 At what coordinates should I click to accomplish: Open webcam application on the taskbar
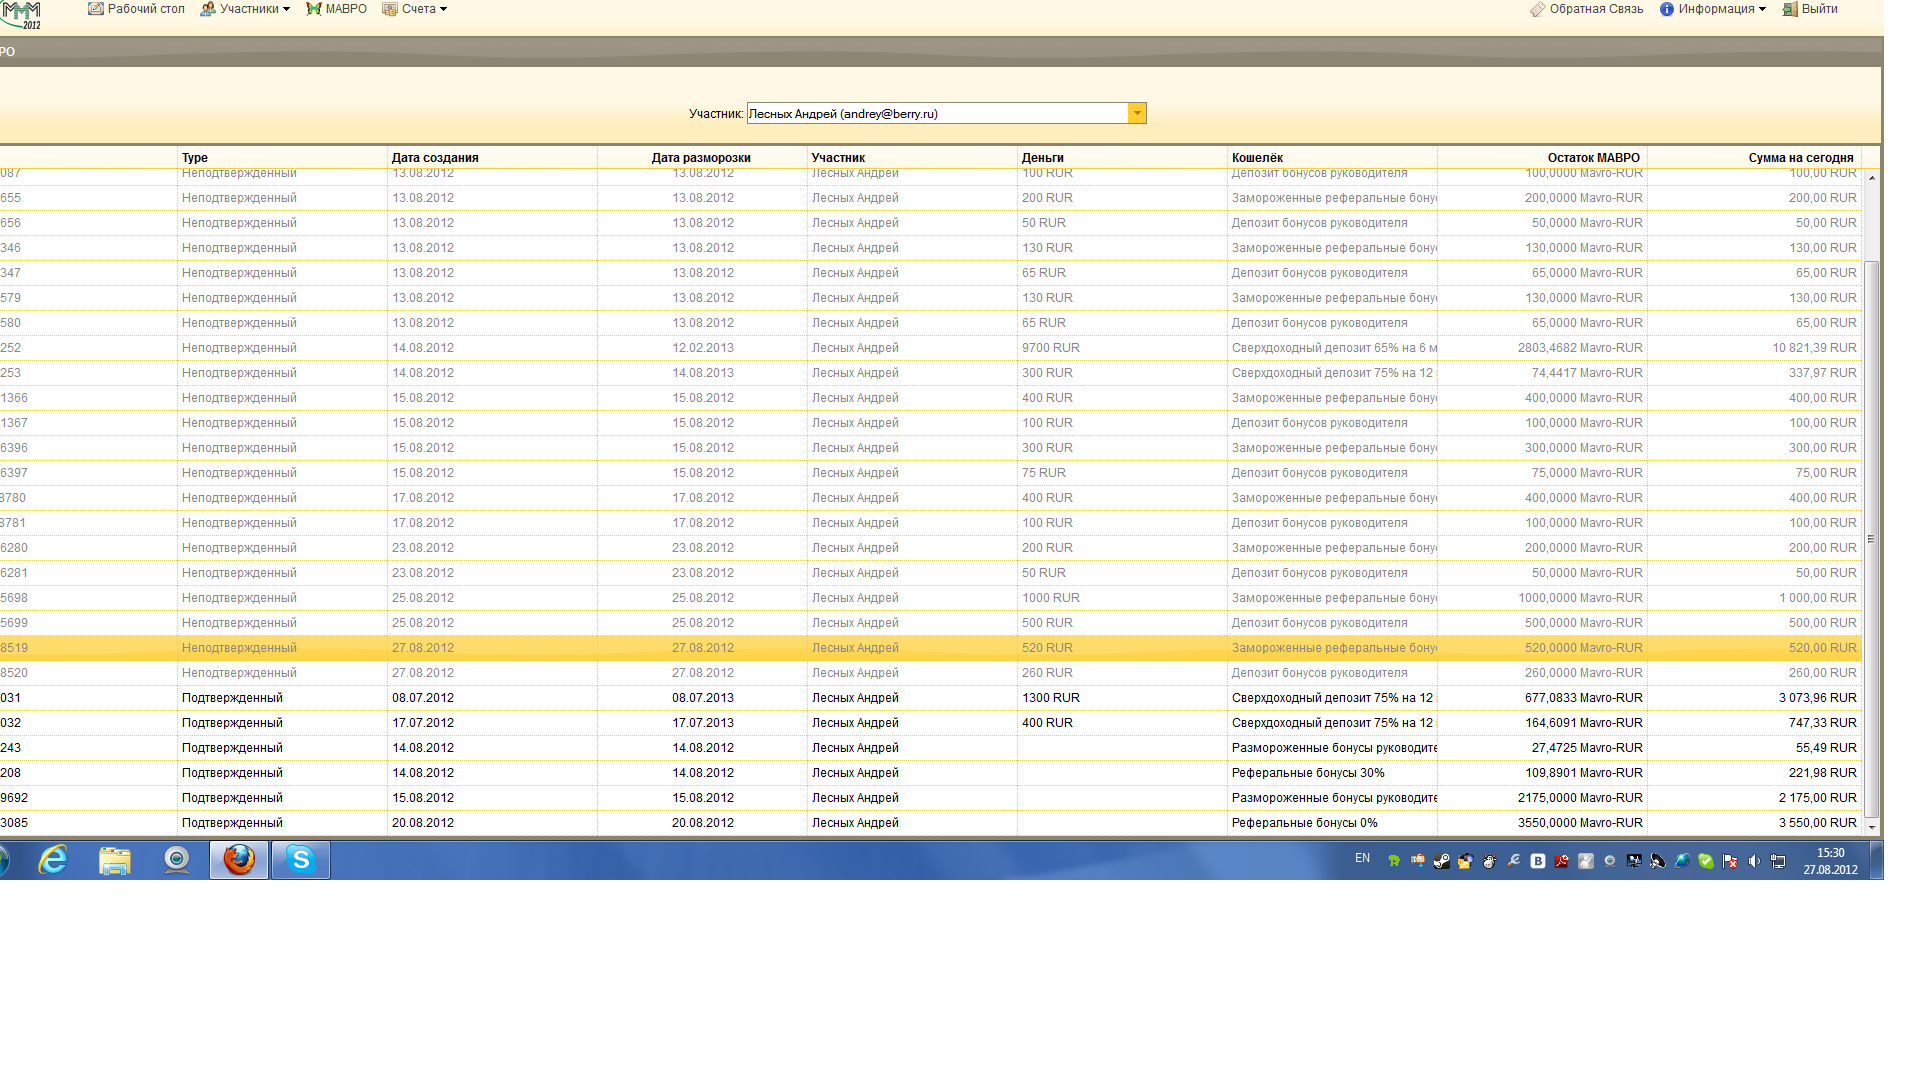click(x=177, y=860)
